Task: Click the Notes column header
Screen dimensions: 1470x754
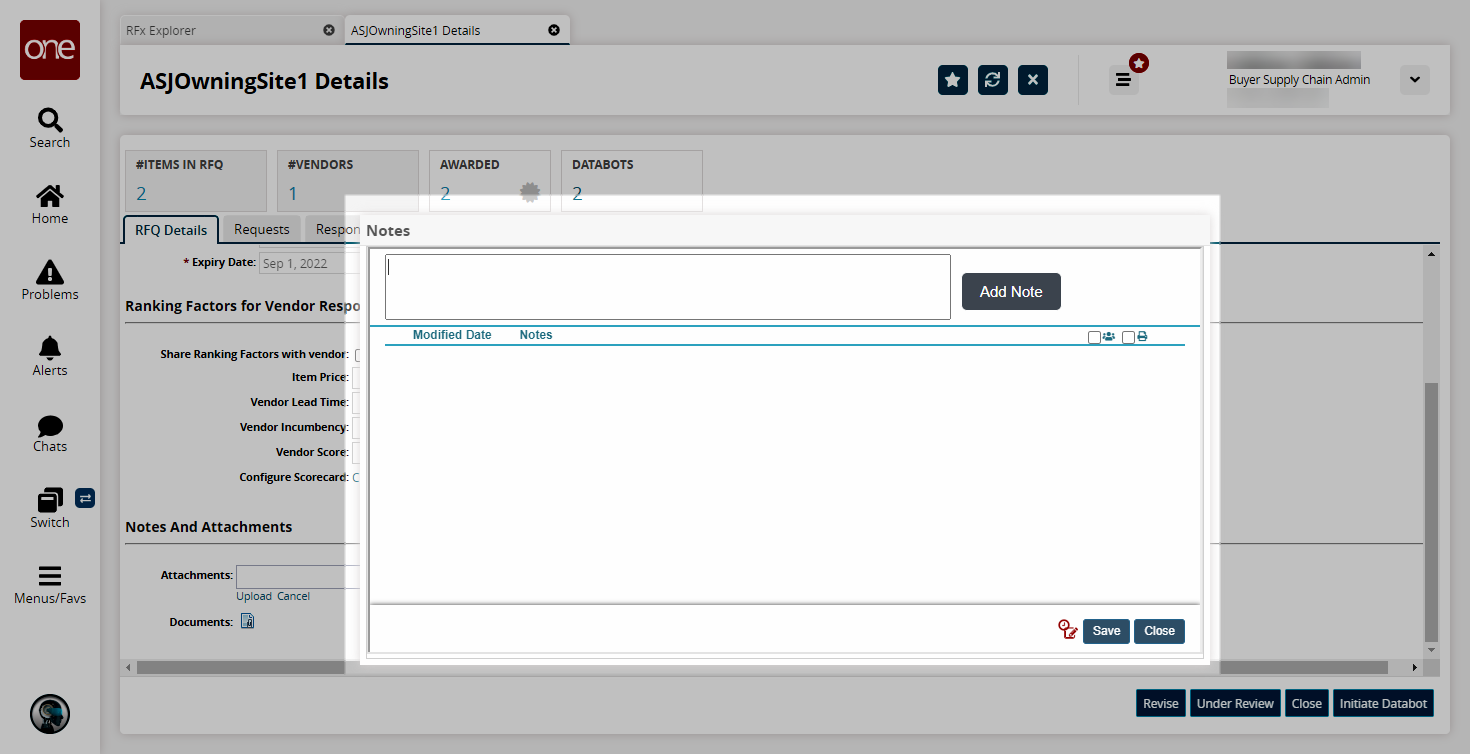Action: point(536,335)
